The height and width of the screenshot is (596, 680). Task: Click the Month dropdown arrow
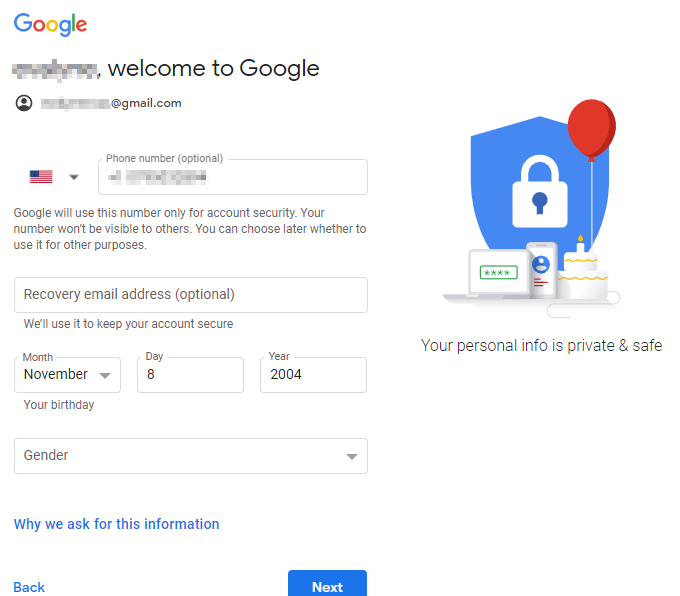pyautogui.click(x=105, y=376)
